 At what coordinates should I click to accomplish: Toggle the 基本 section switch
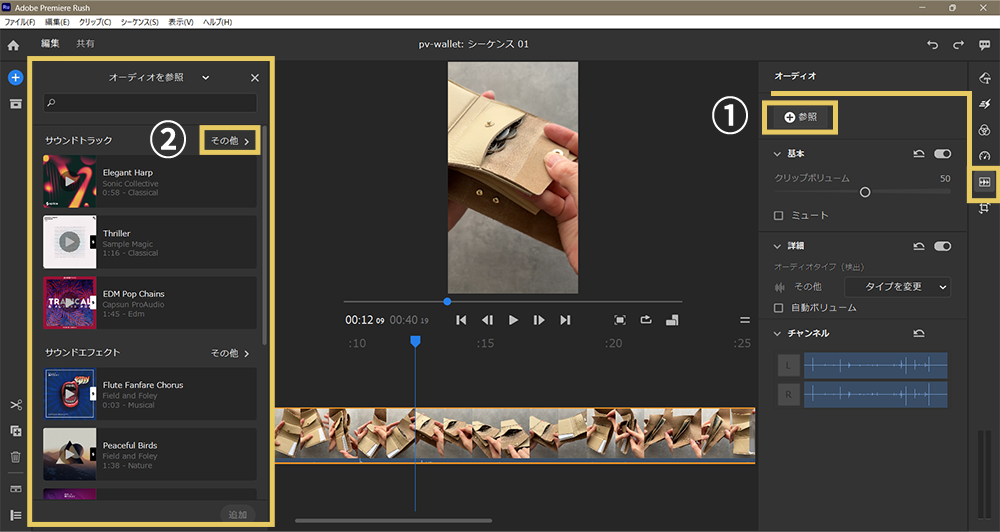943,154
